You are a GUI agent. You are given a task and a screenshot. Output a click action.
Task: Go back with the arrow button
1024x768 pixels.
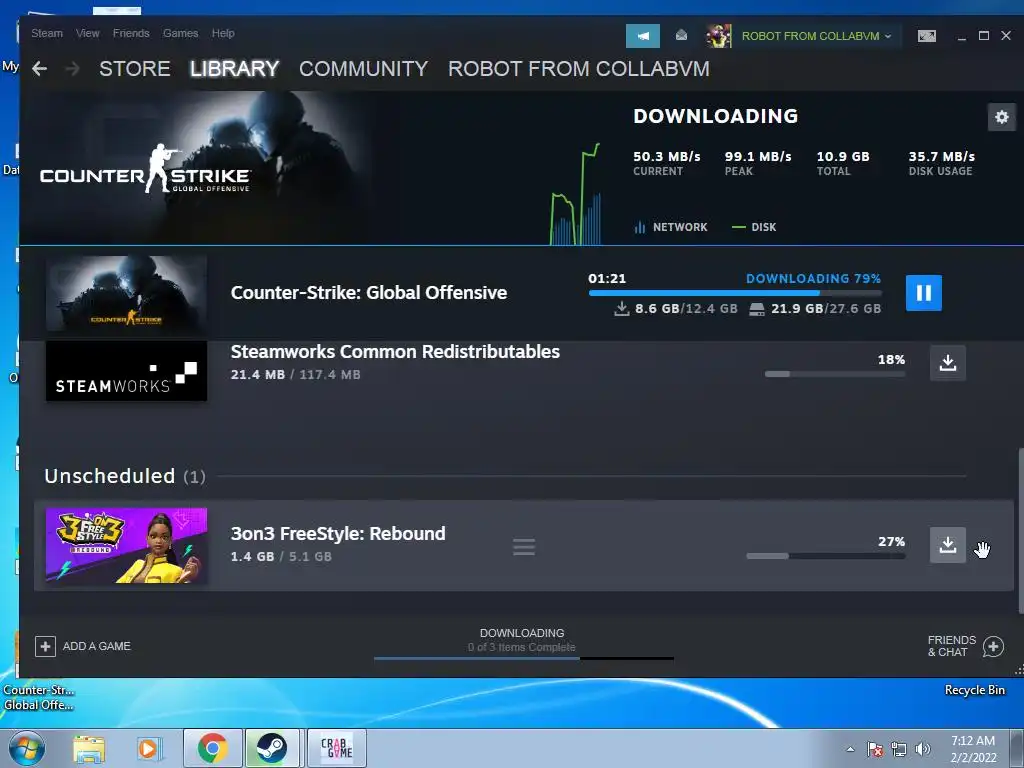[x=39, y=69]
